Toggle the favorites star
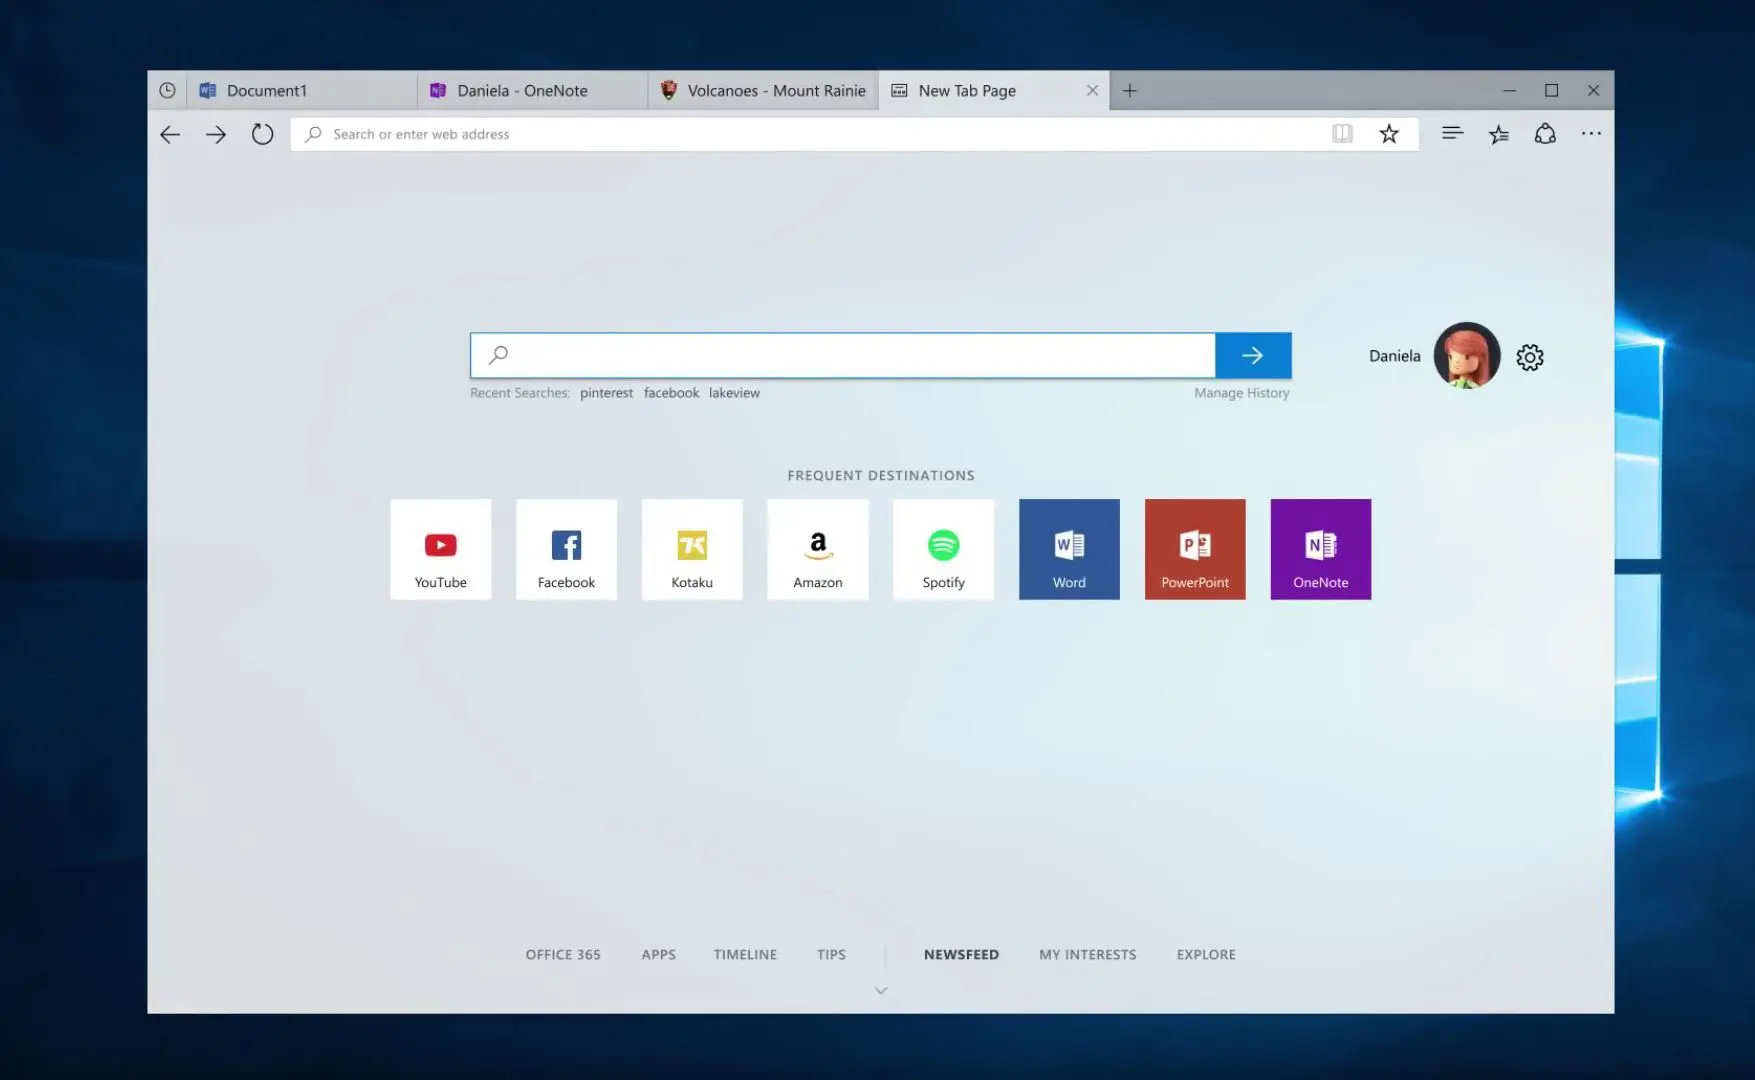The width and height of the screenshot is (1755, 1080). 1388,133
